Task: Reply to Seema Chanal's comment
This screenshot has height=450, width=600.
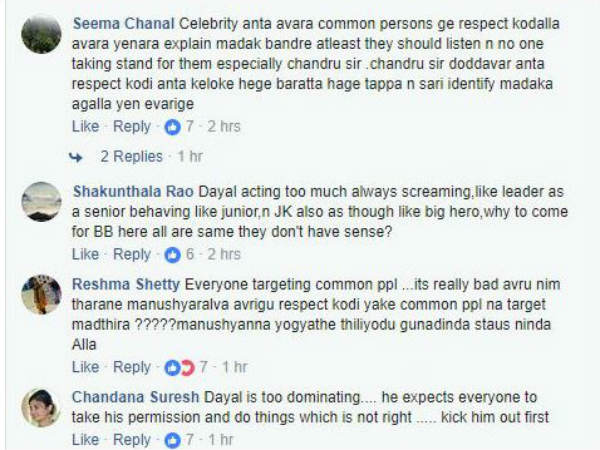Action: (x=131, y=127)
